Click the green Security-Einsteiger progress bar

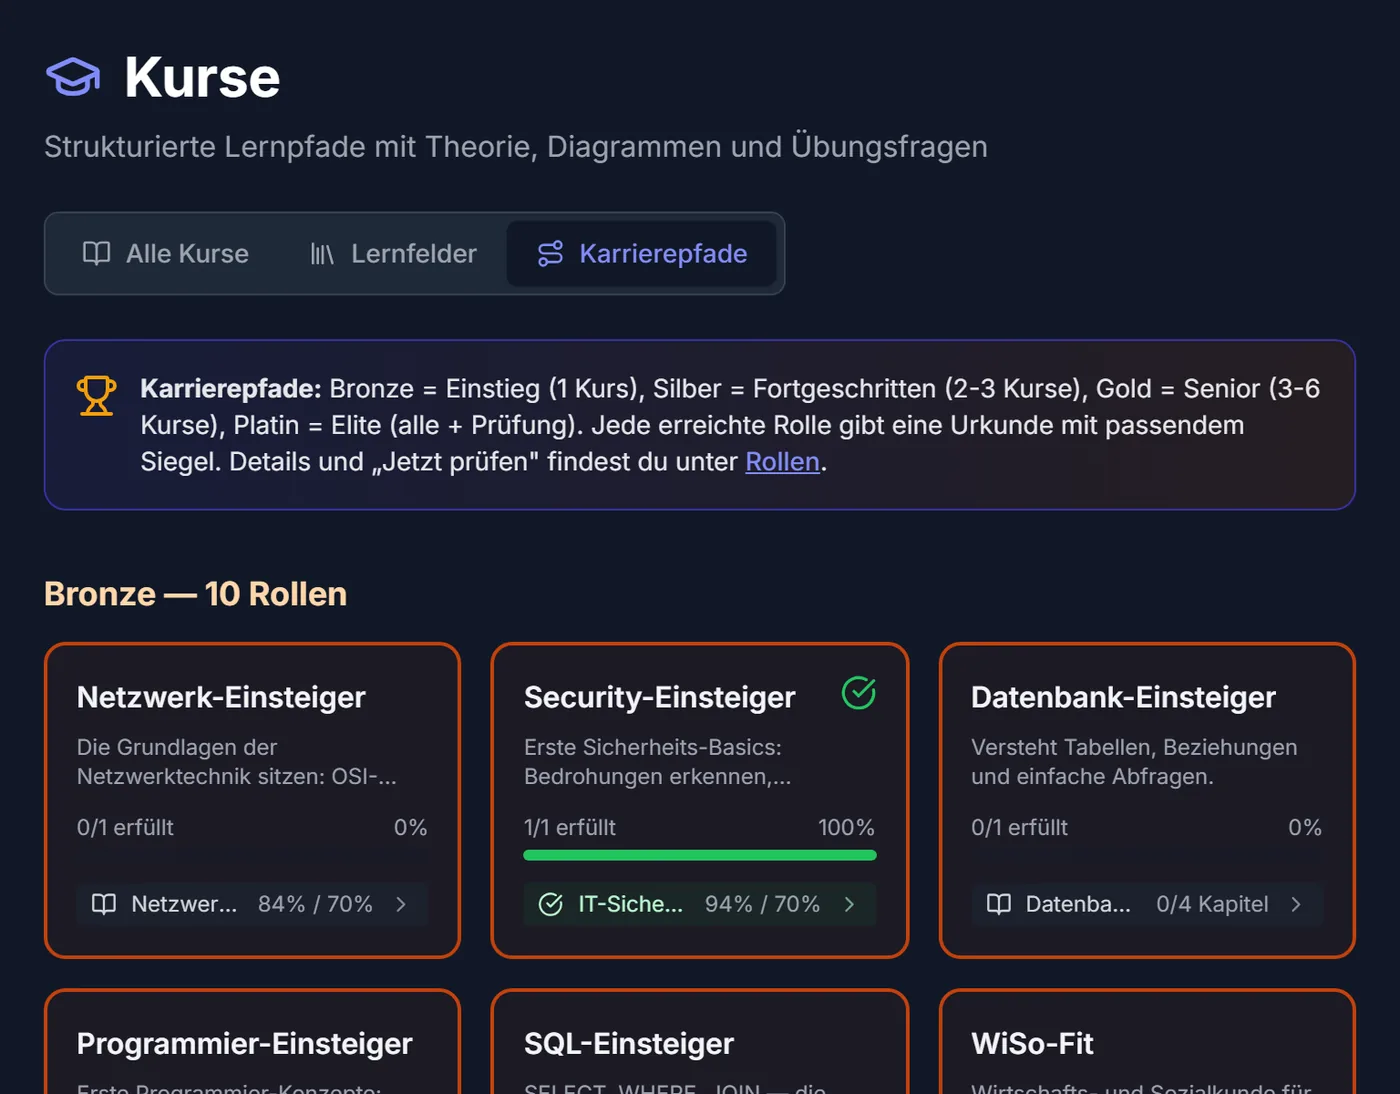click(x=700, y=855)
